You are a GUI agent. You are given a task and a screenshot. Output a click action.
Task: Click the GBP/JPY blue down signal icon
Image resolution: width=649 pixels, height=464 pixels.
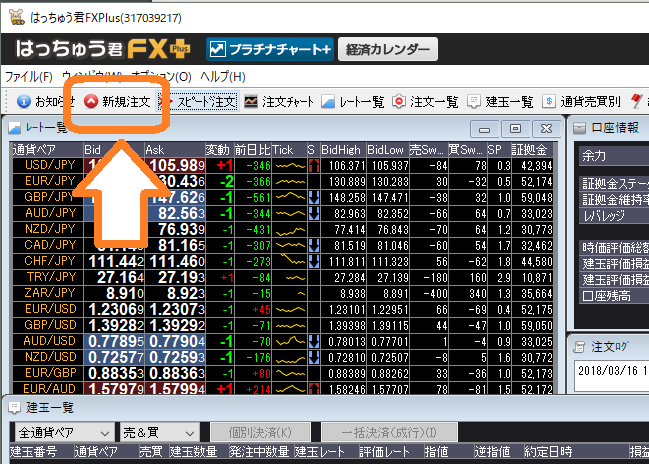click(x=314, y=197)
